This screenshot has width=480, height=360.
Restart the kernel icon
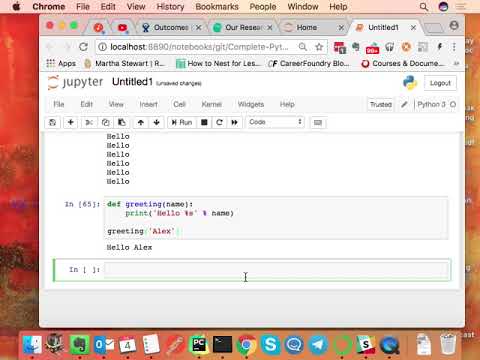(x=219, y=122)
